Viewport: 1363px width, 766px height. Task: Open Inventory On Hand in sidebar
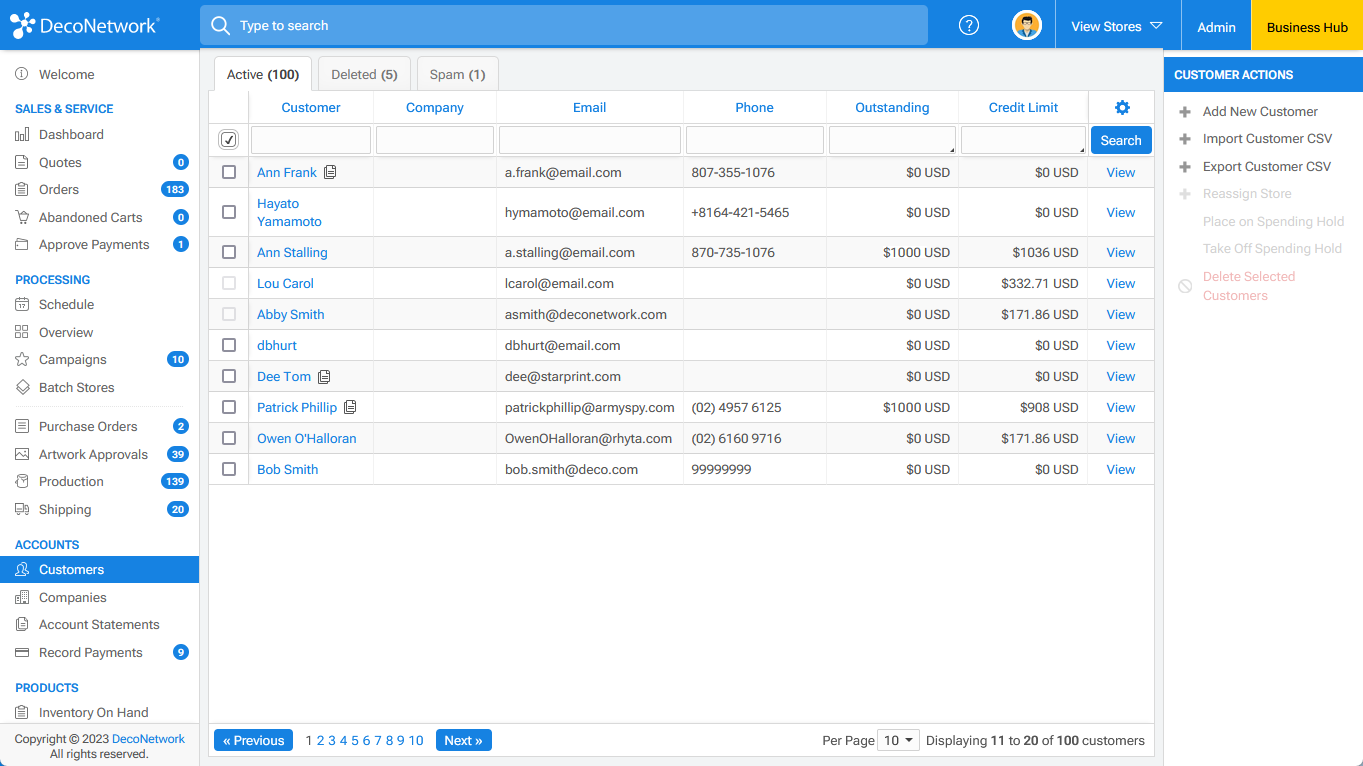tap(93, 712)
